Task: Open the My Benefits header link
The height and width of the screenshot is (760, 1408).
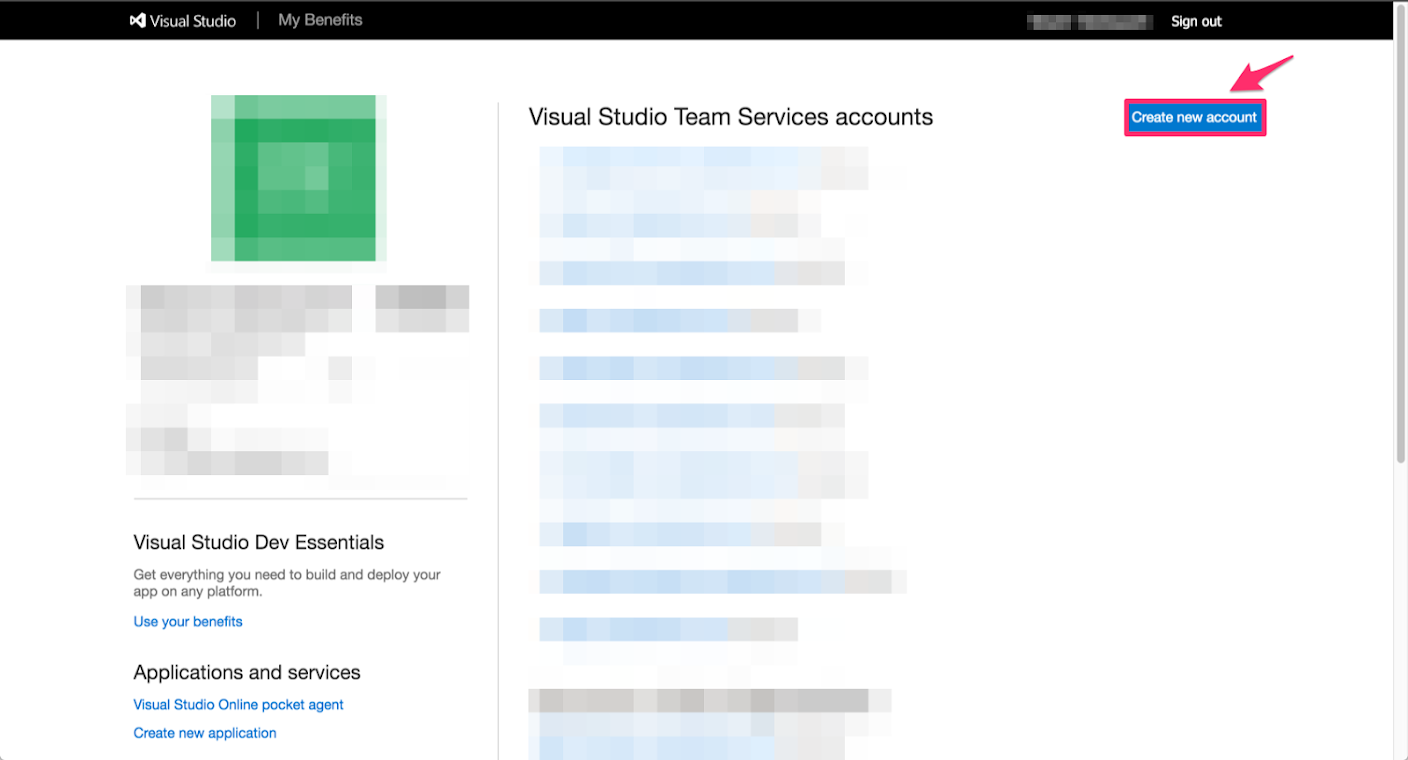Action: point(320,20)
